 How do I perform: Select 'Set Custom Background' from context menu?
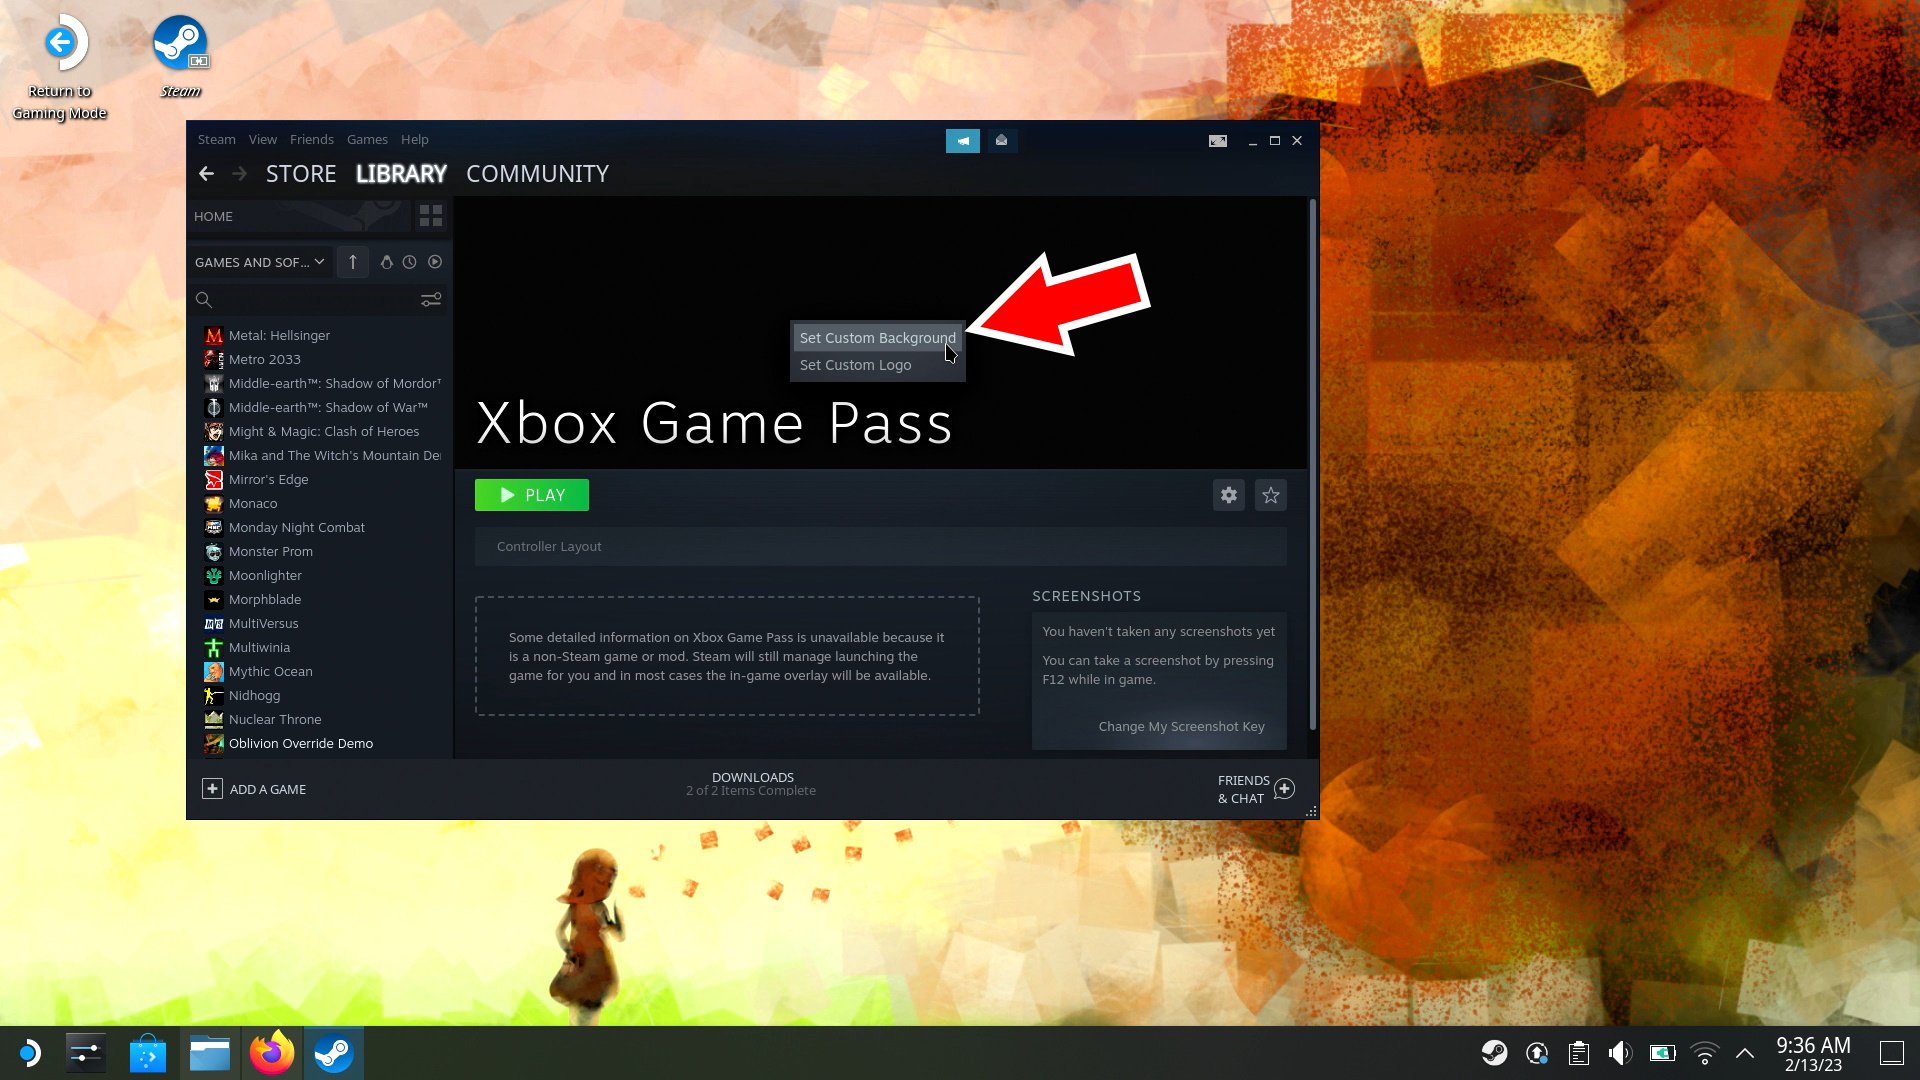(x=877, y=338)
